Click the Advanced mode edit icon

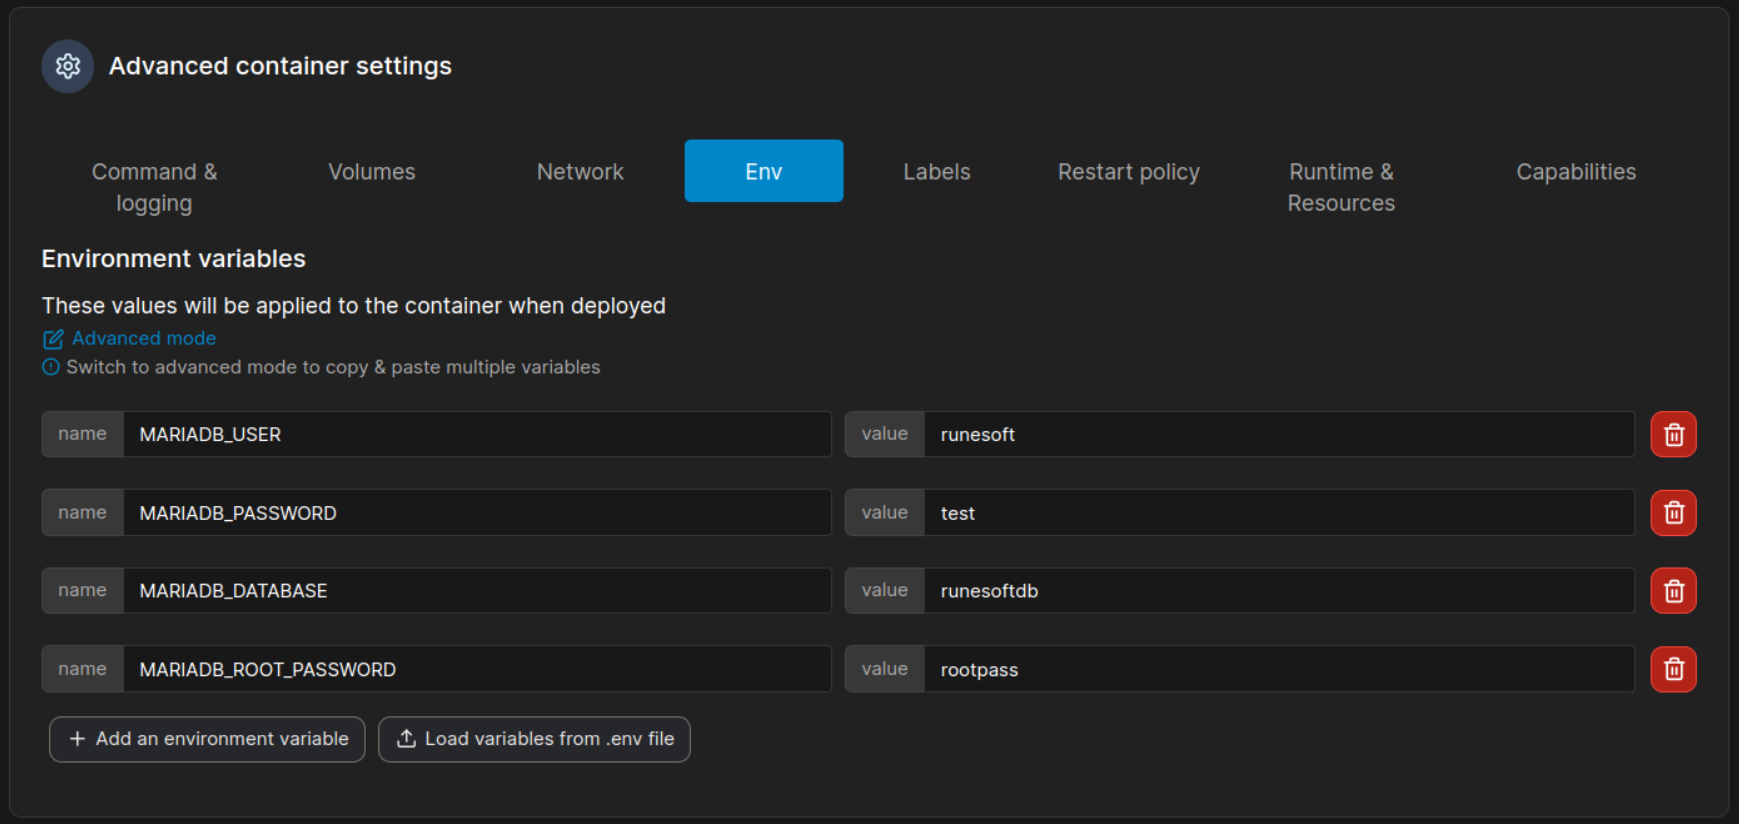coord(53,339)
